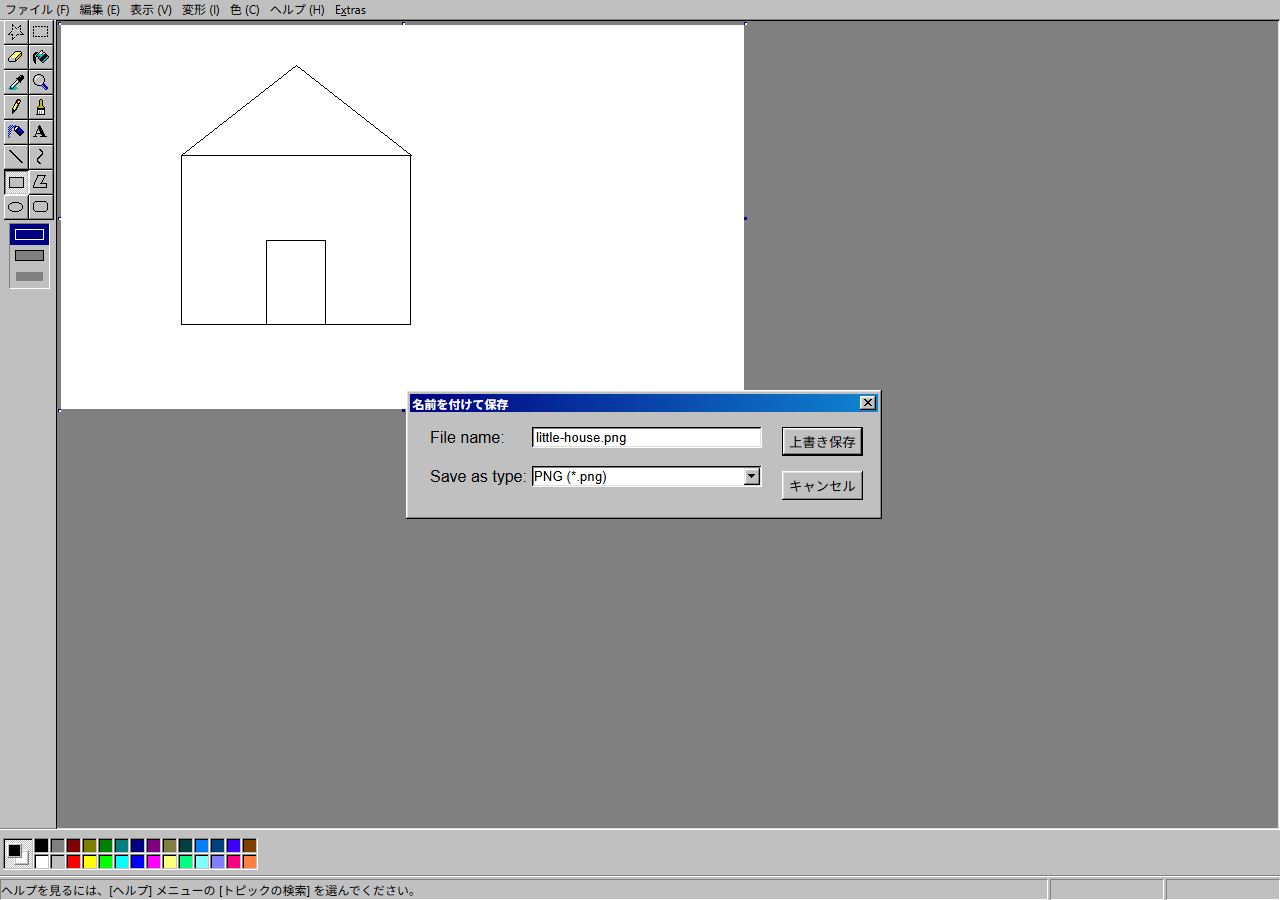
Task: Open the 表示 (V) menu
Action: pyautogui.click(x=151, y=10)
